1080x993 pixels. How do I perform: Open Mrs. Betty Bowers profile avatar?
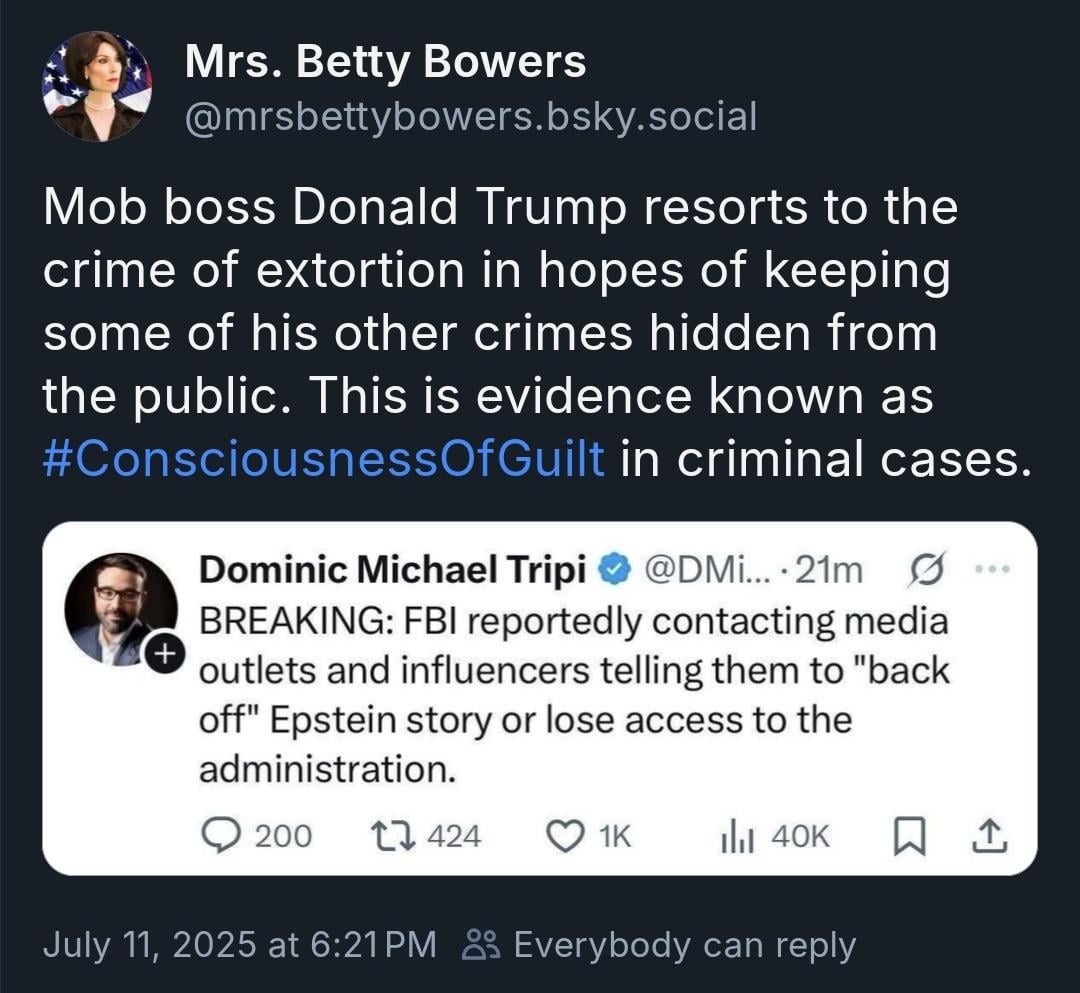point(96,86)
